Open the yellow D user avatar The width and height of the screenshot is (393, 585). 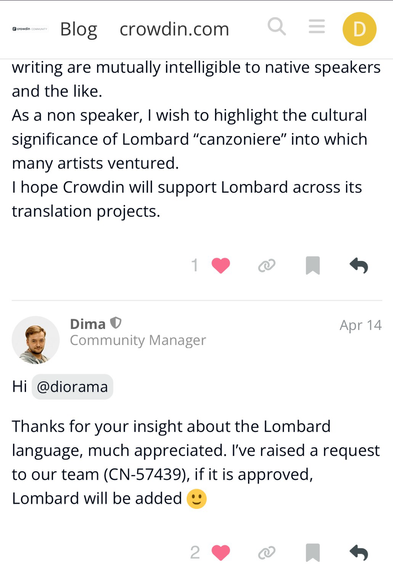[359, 29]
